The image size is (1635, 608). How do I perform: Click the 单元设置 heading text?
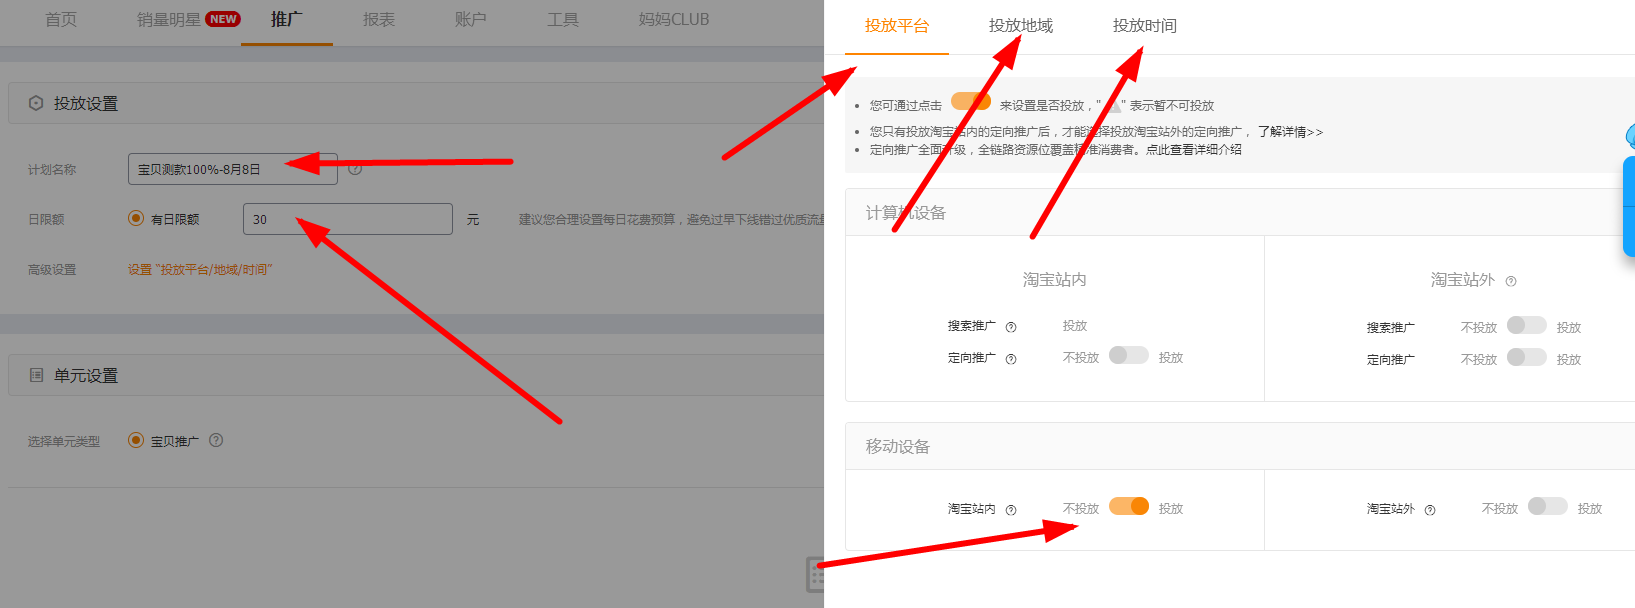coord(86,375)
